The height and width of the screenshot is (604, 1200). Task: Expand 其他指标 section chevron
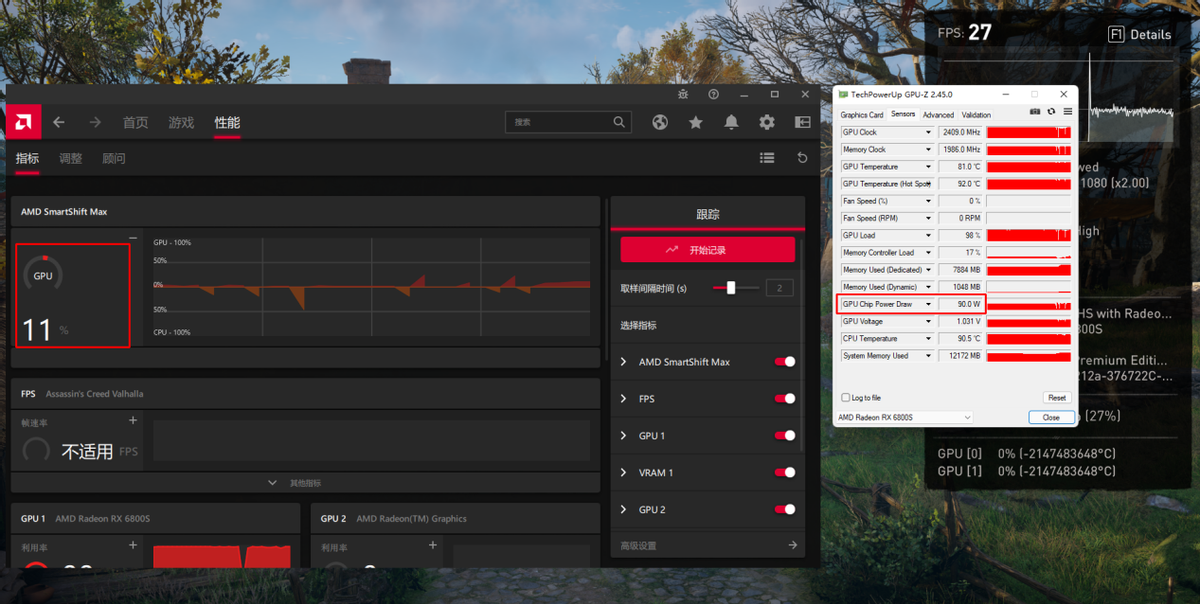[273, 483]
